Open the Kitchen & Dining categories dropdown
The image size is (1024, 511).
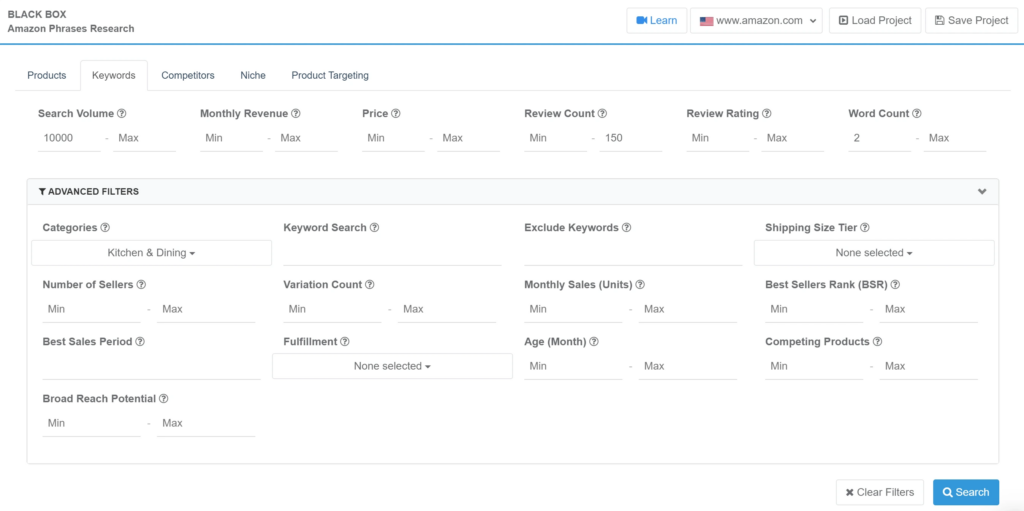pos(151,253)
